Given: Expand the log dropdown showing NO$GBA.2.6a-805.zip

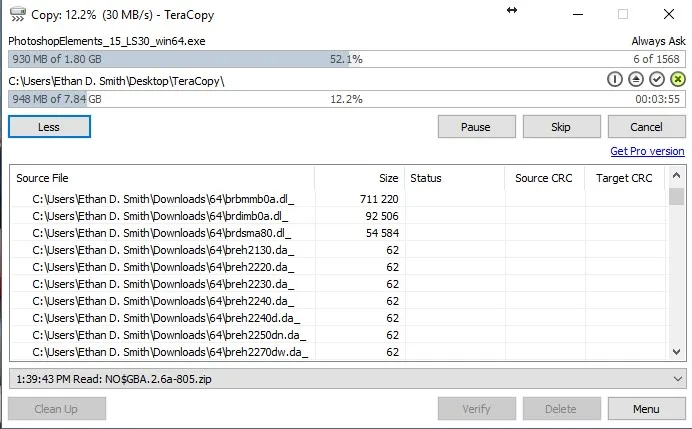Looking at the screenshot, I should [x=678, y=379].
